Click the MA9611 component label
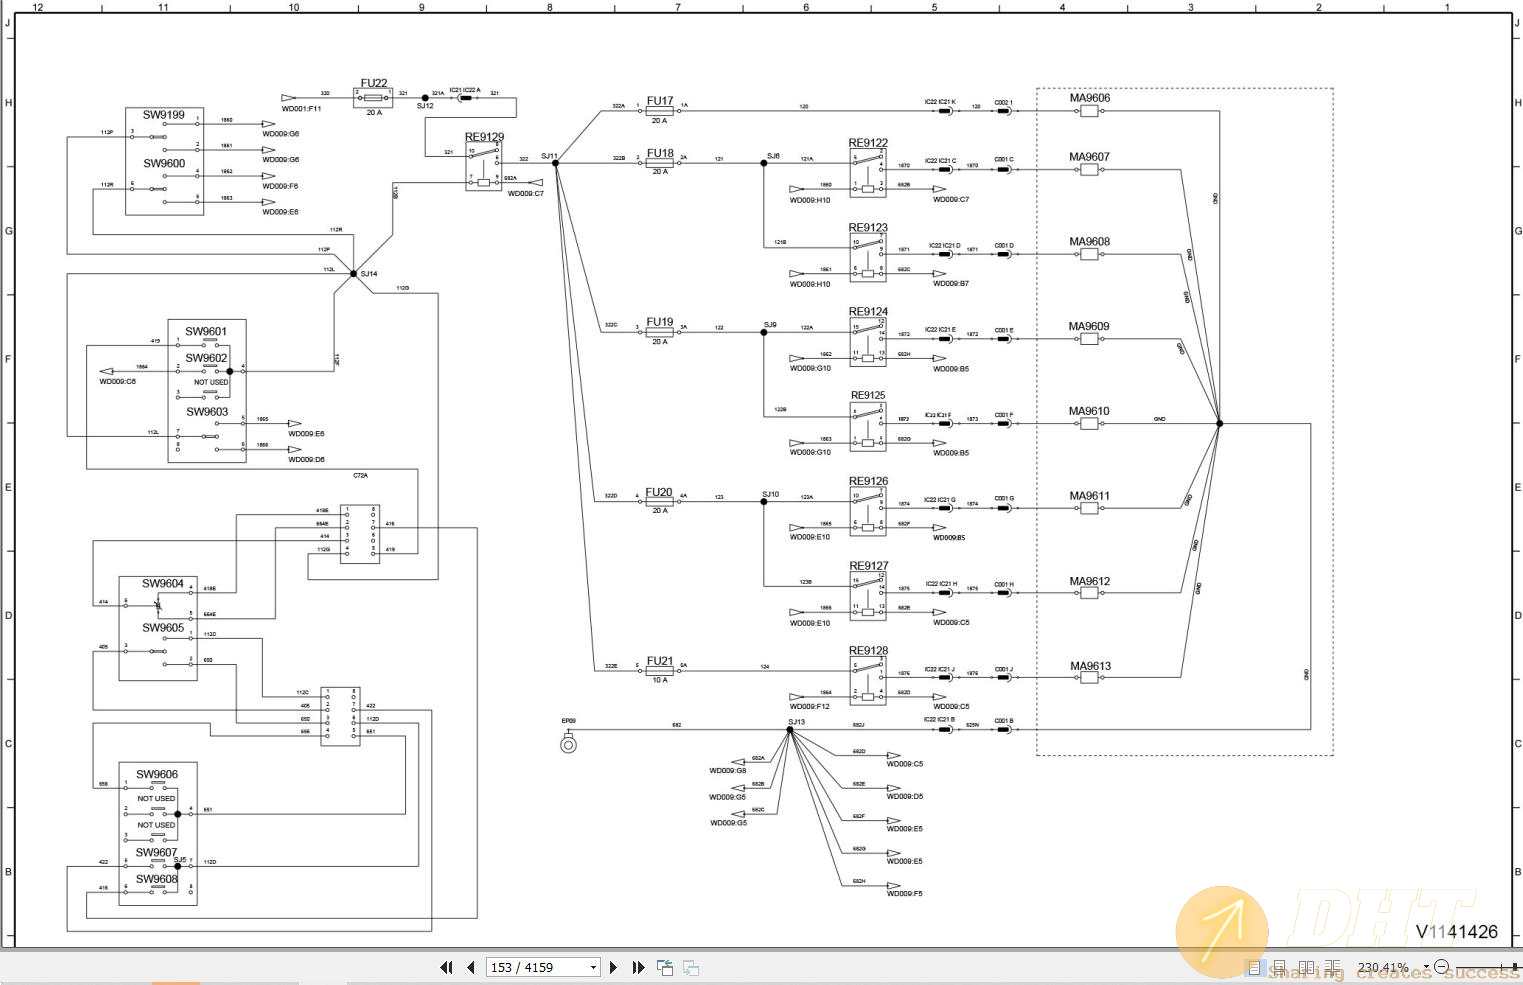Viewport: 1523px width, 985px height. 1089,496
